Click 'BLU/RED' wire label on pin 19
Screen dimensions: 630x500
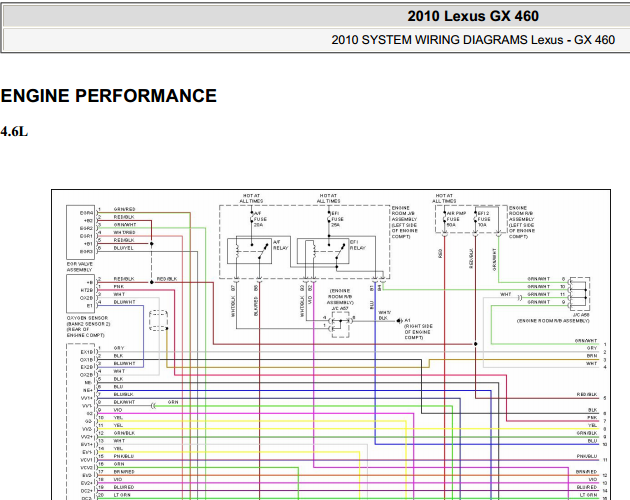pos(124,487)
